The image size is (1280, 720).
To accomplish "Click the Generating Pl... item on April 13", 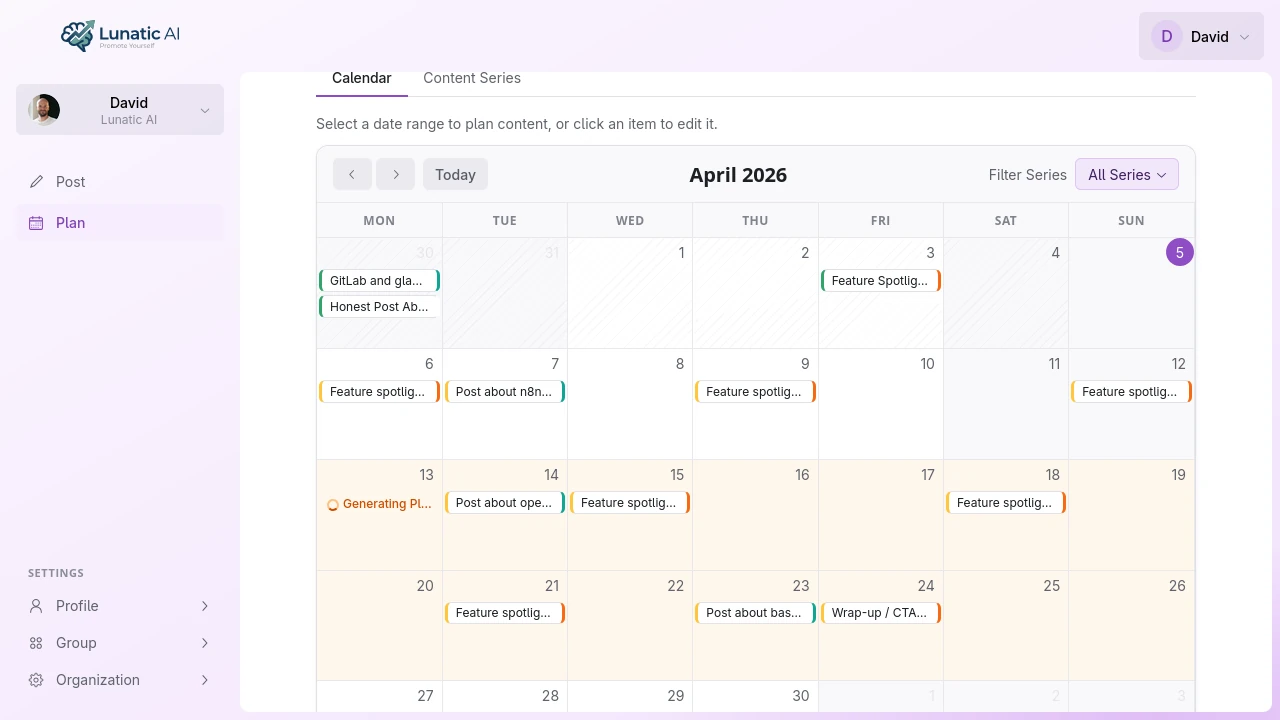I will click(x=379, y=504).
